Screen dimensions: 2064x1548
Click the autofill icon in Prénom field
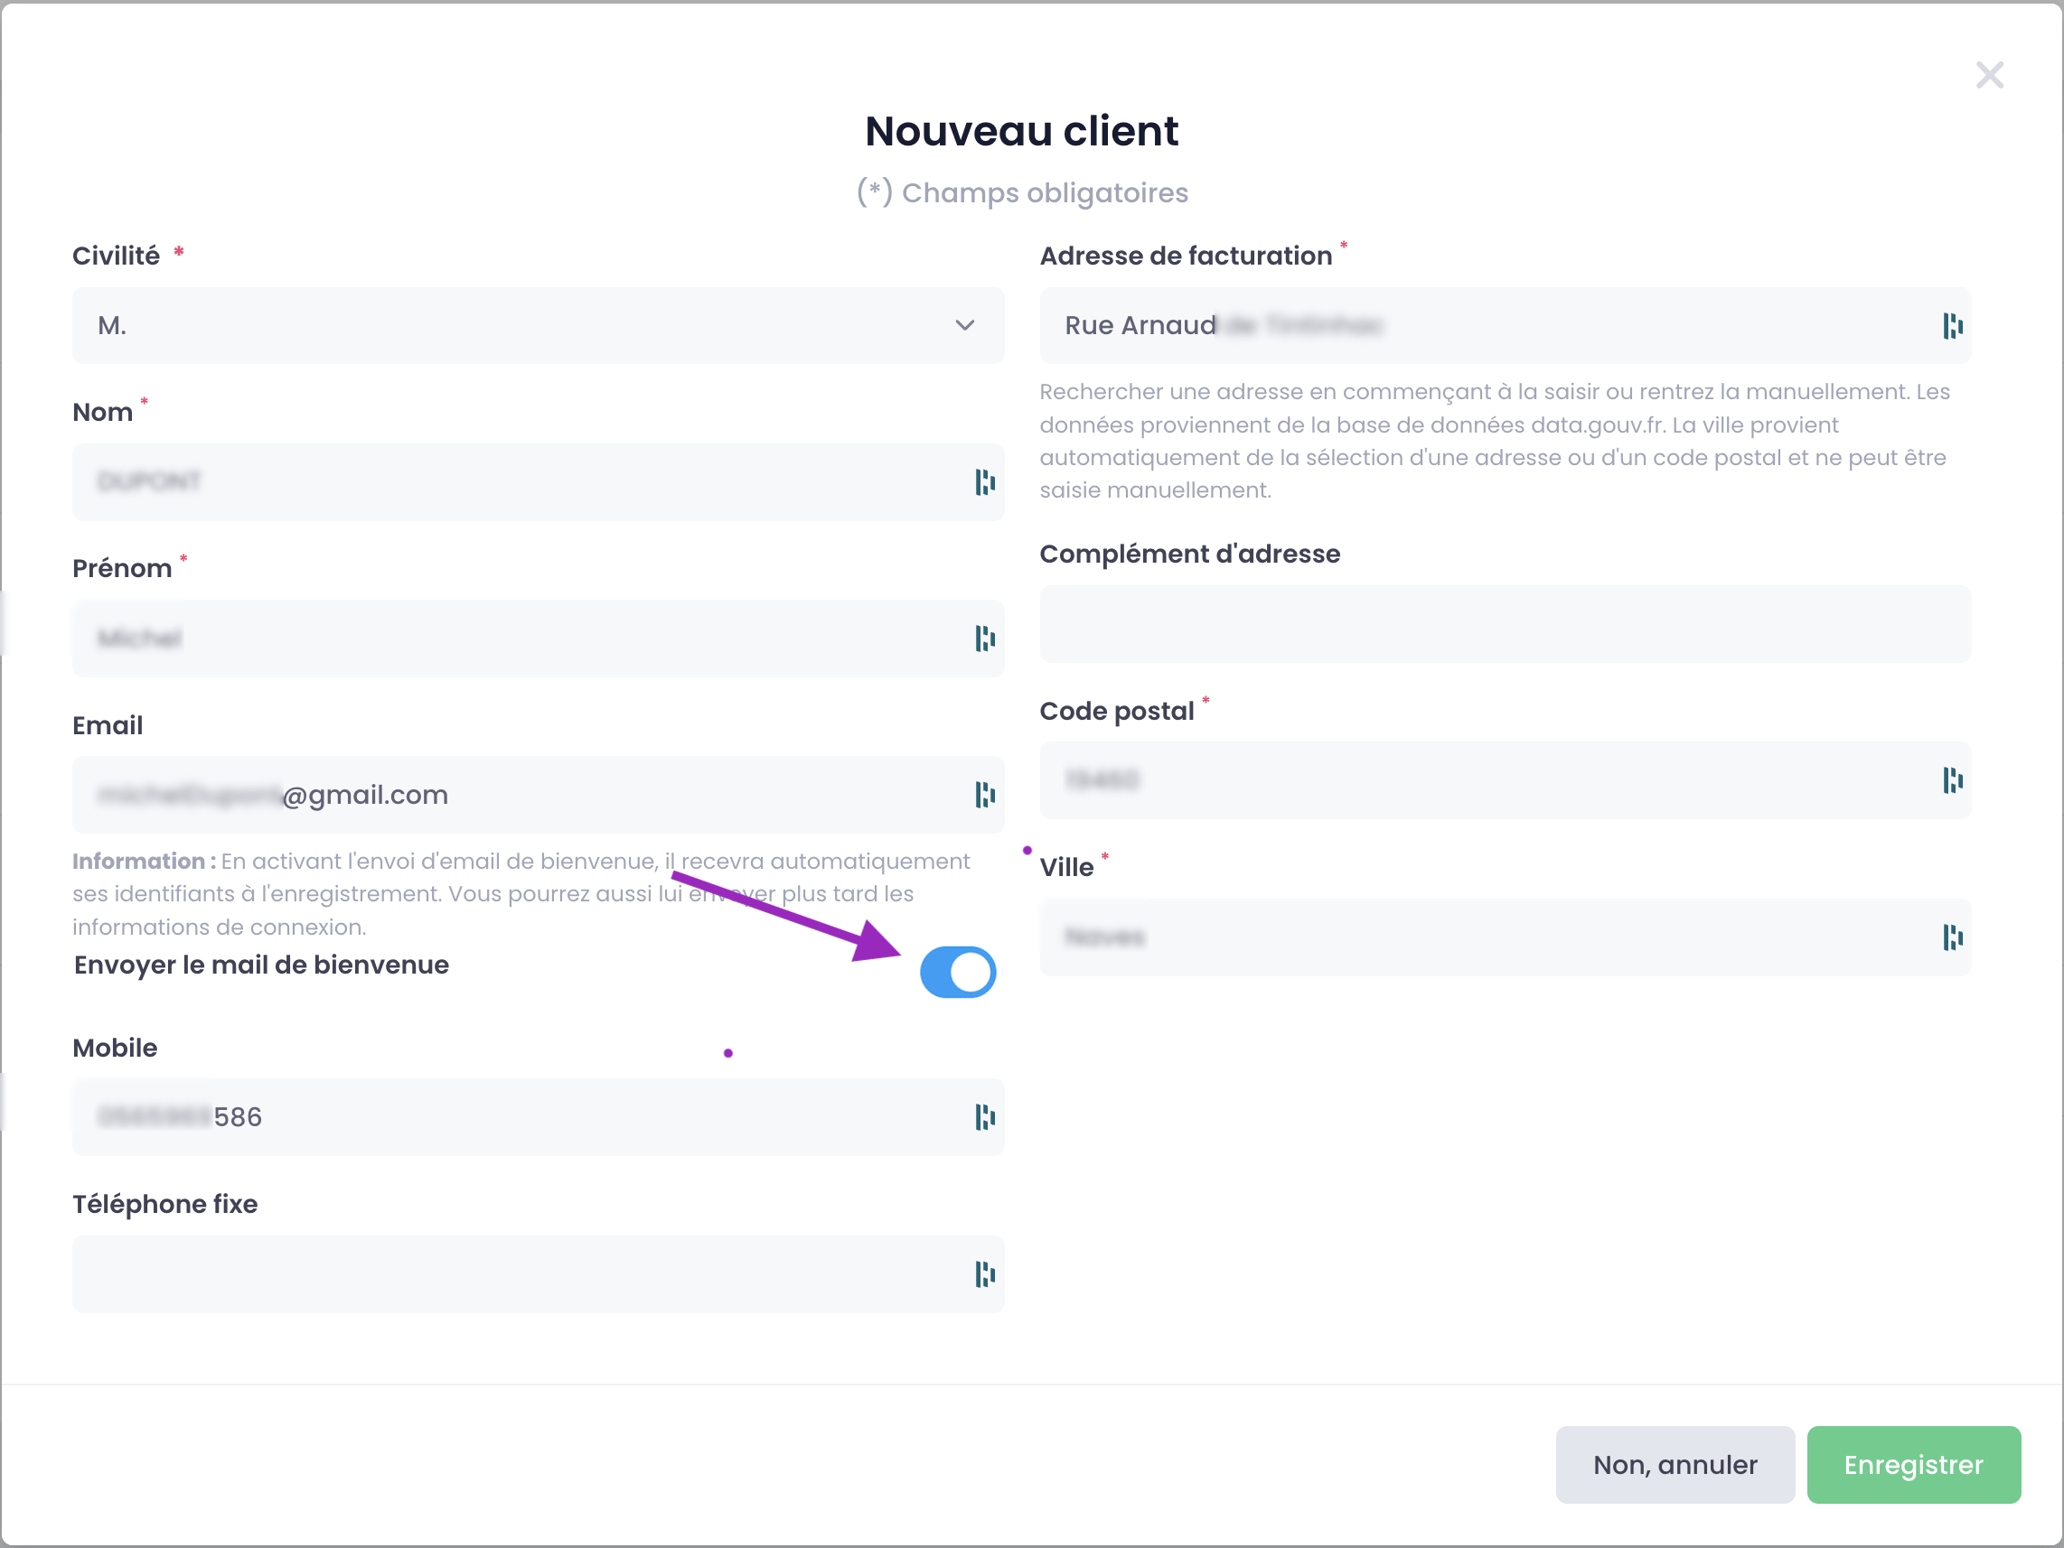[985, 638]
